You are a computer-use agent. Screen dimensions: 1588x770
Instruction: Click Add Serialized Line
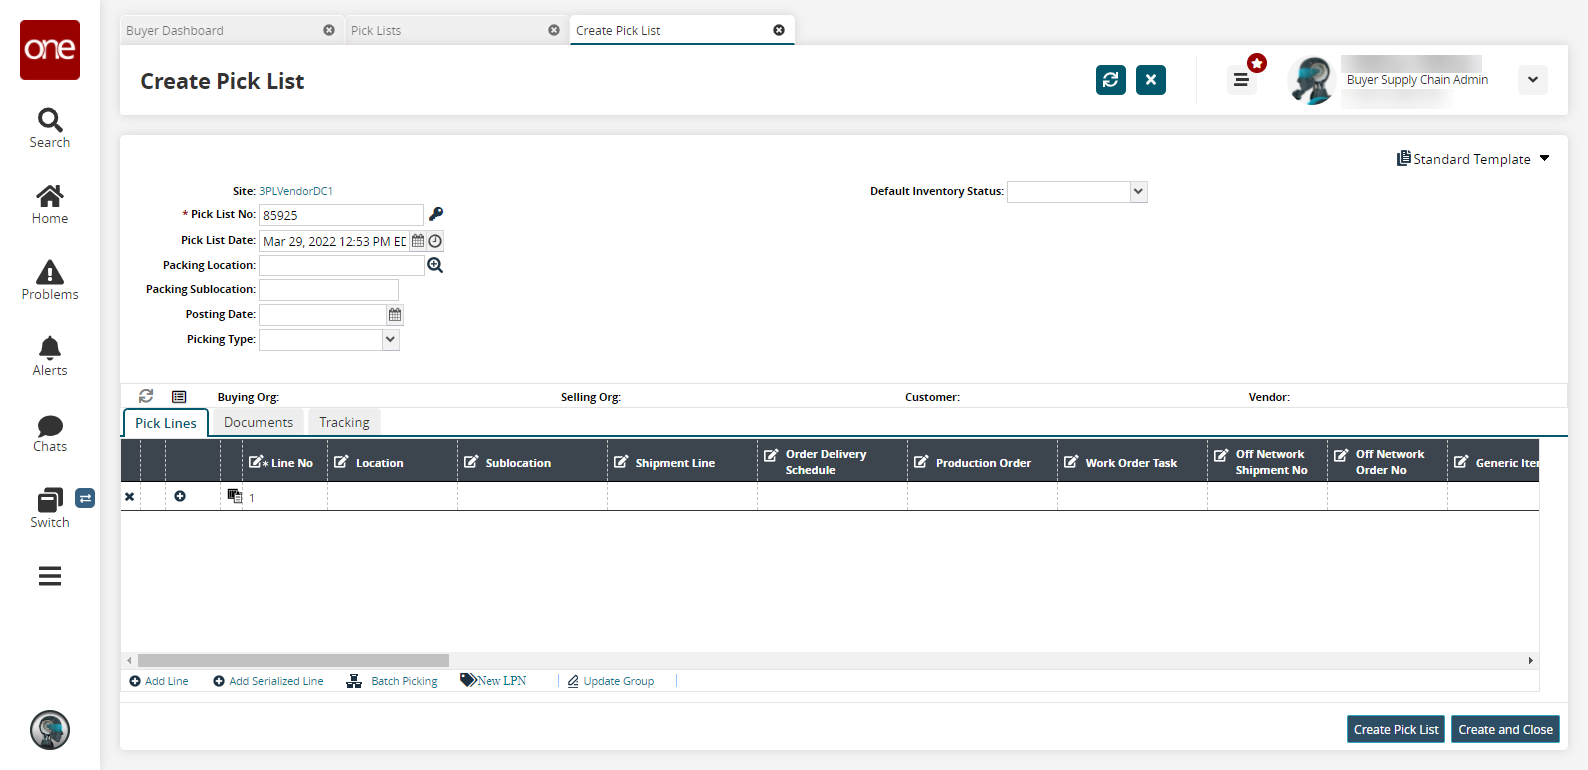point(268,681)
